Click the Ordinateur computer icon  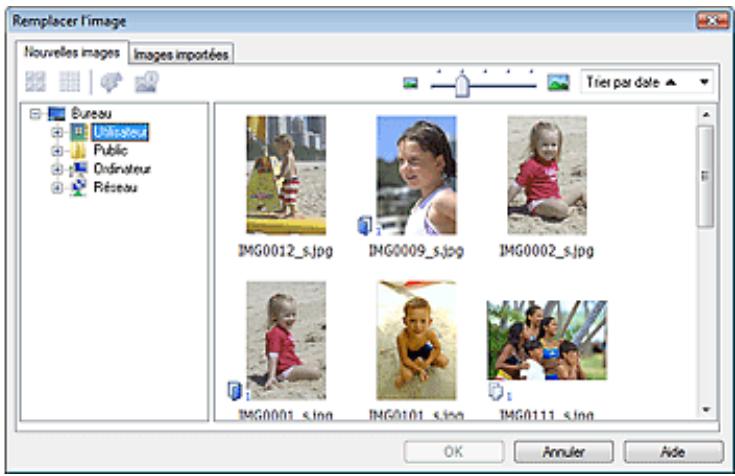(79, 169)
